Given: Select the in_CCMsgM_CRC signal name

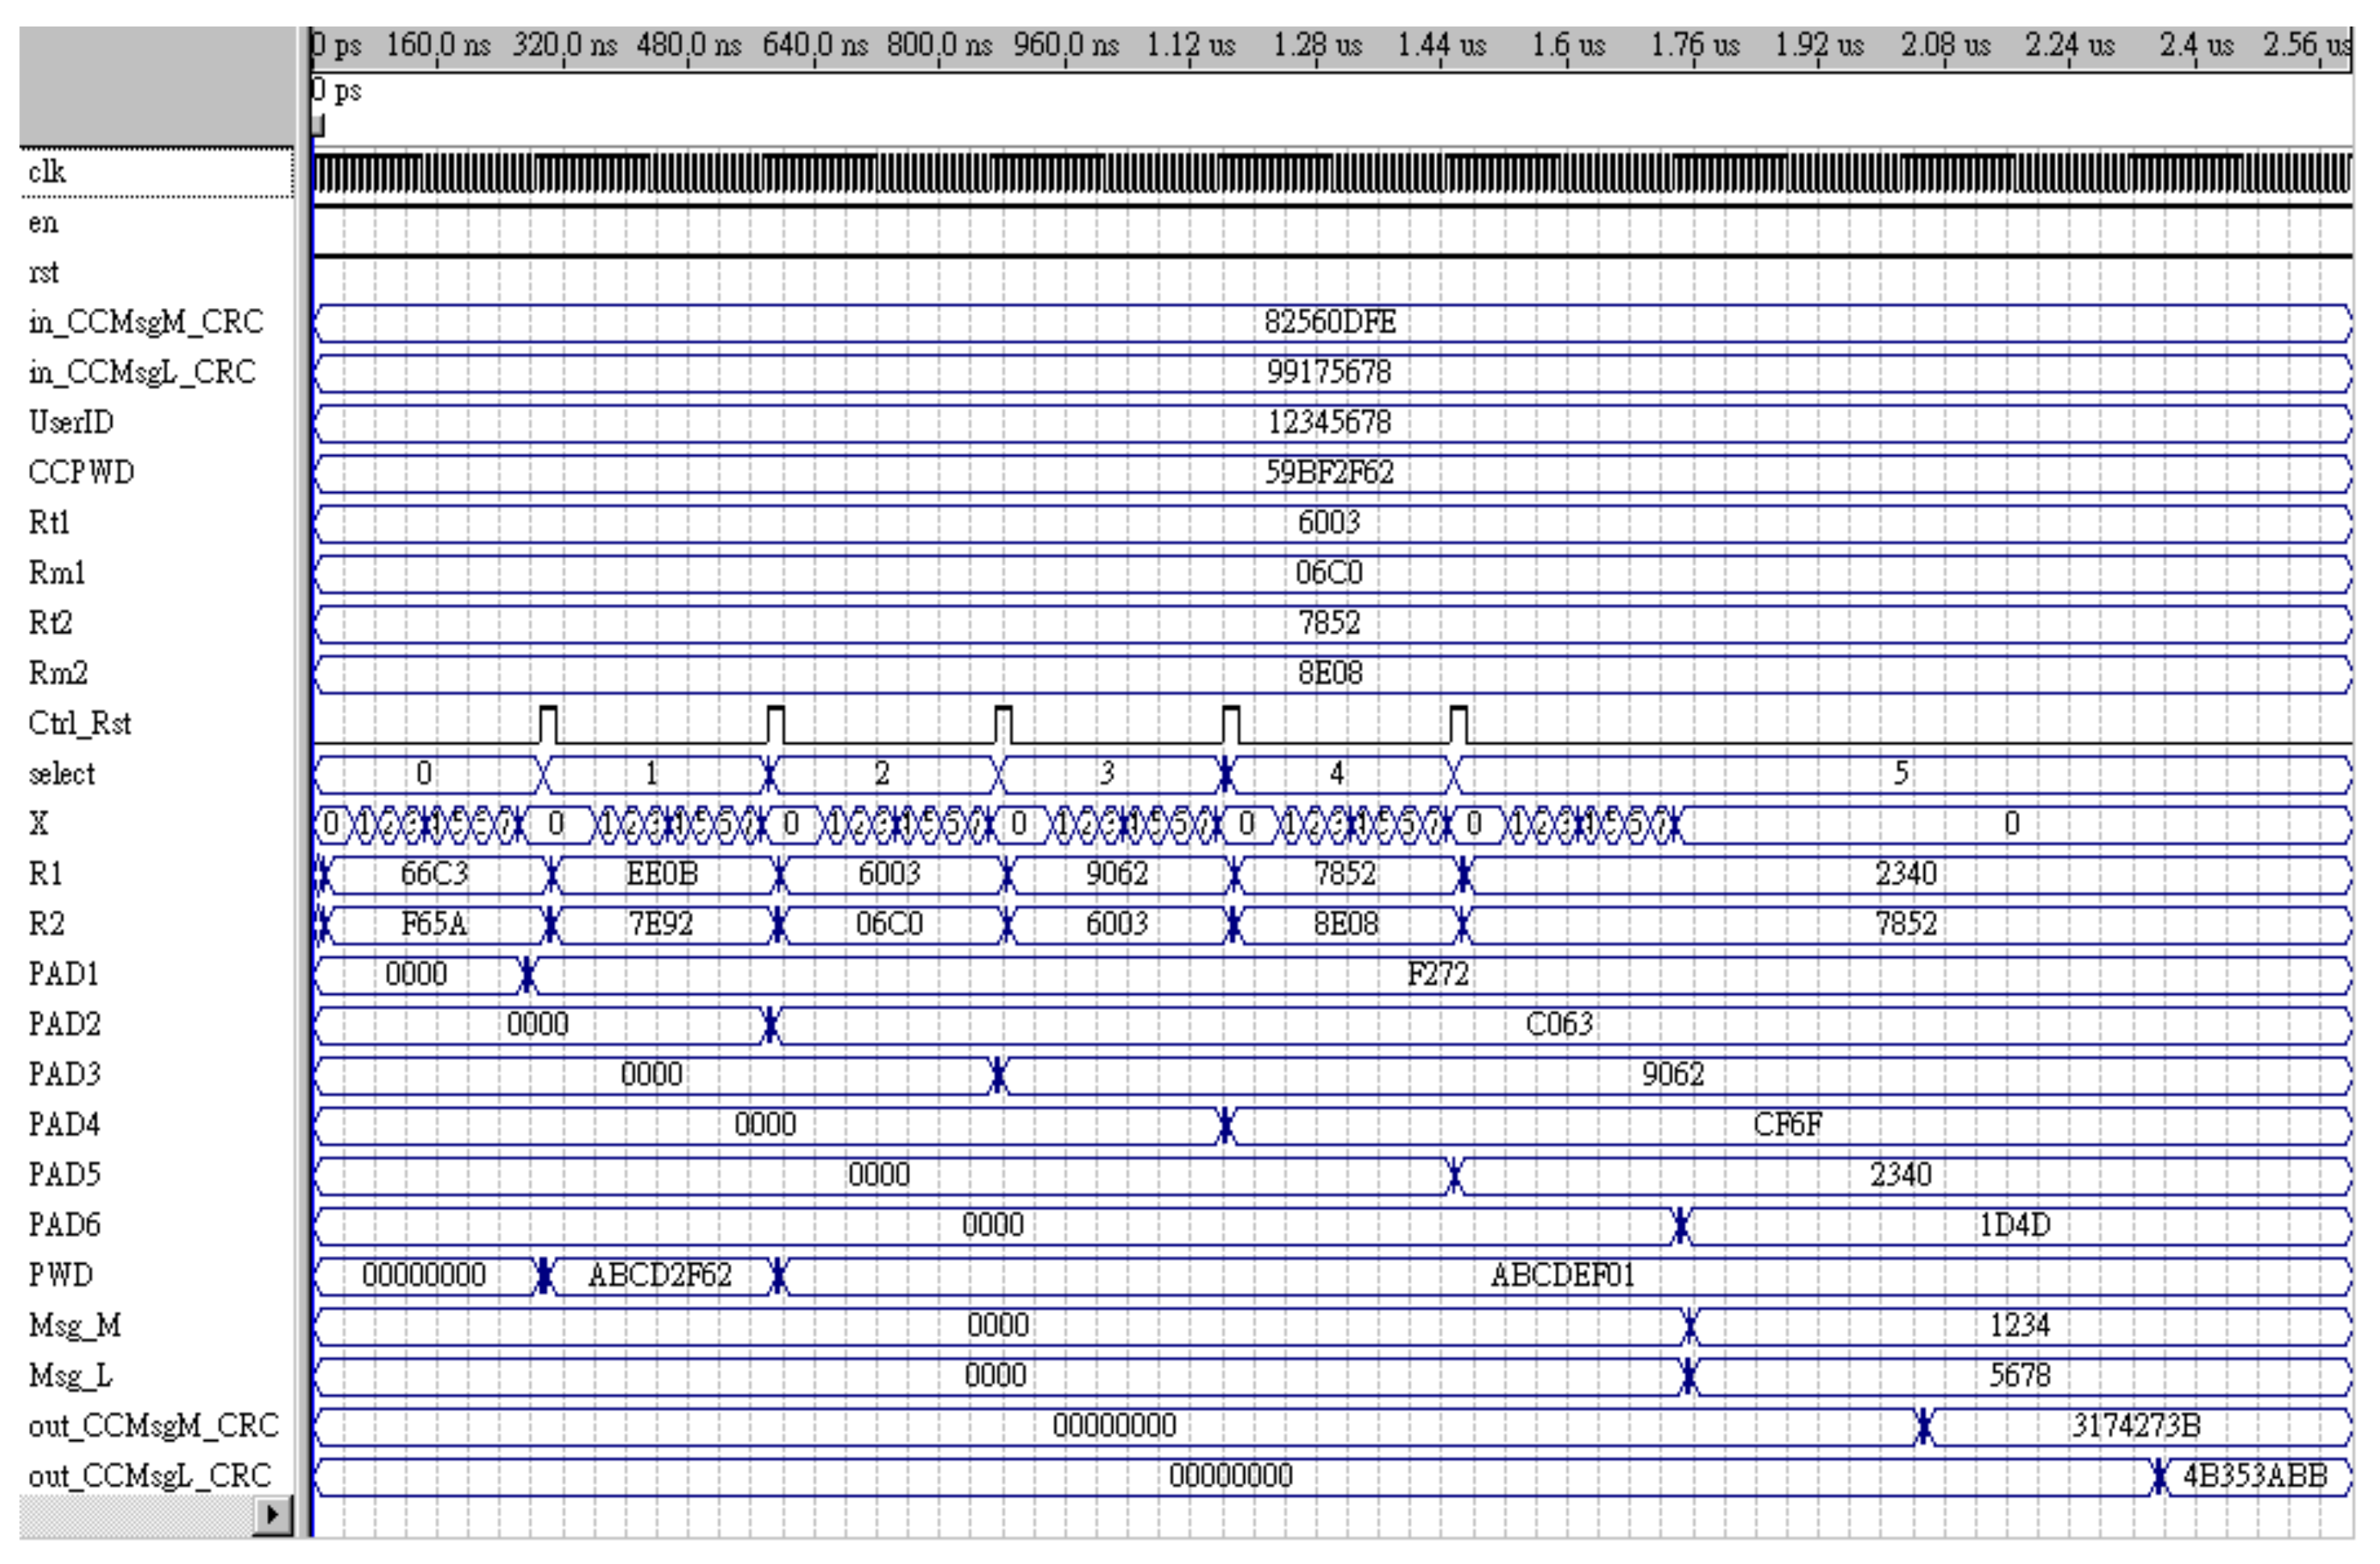Looking at the screenshot, I should pyautogui.click(x=145, y=322).
